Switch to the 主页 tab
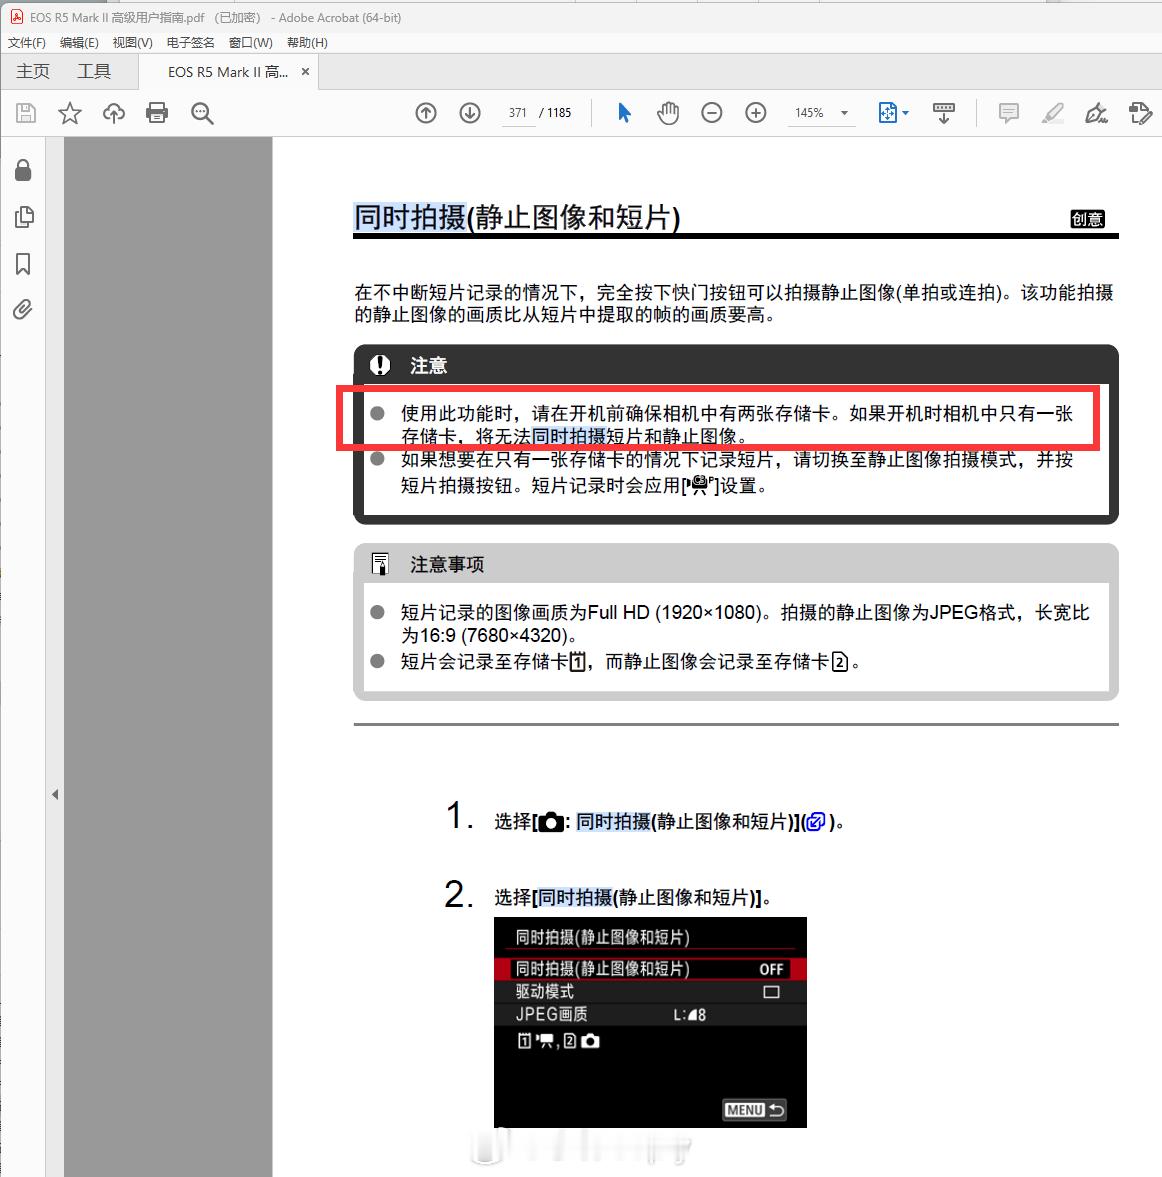 point(33,71)
